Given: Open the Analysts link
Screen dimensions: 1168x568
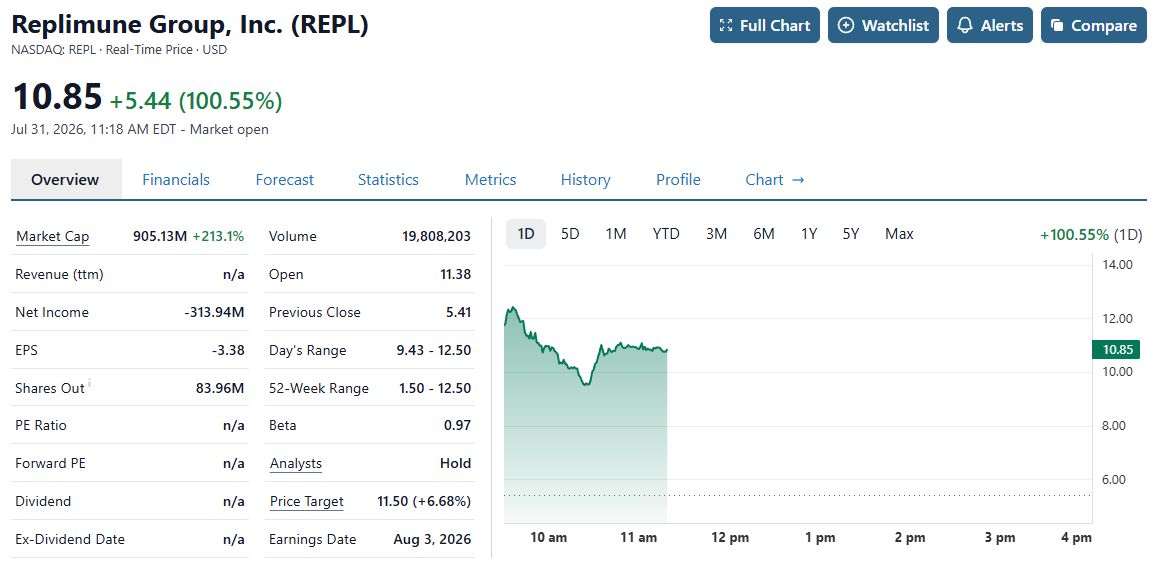Looking at the screenshot, I should (x=296, y=464).
